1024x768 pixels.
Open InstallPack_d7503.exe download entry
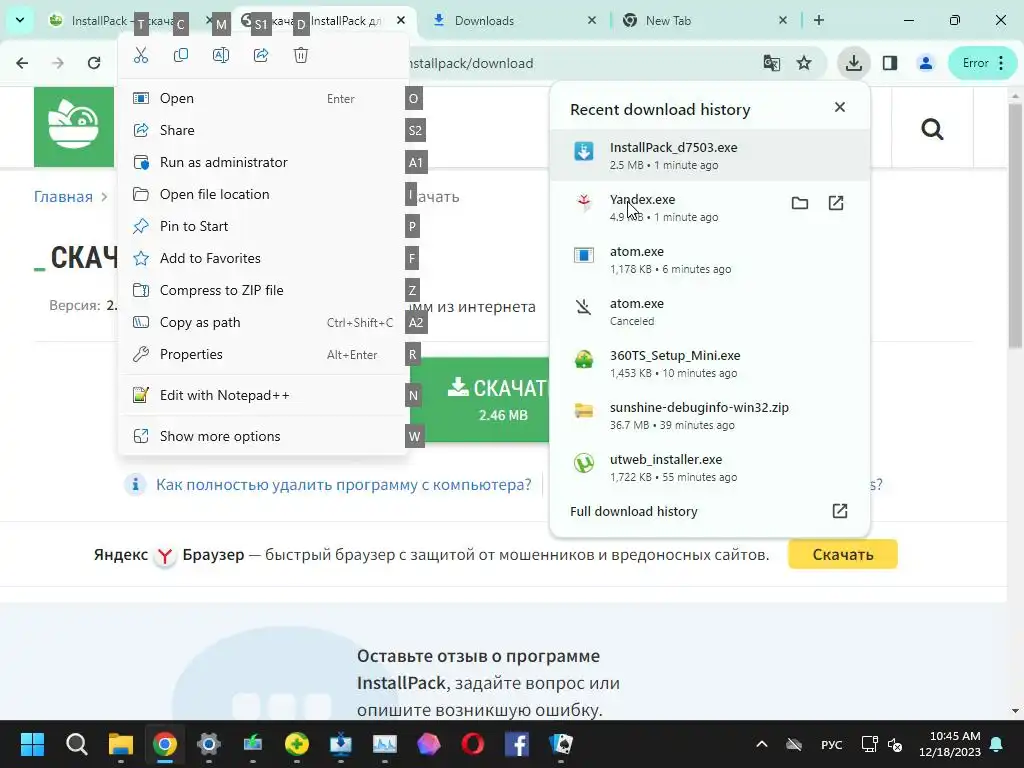[x=710, y=155]
